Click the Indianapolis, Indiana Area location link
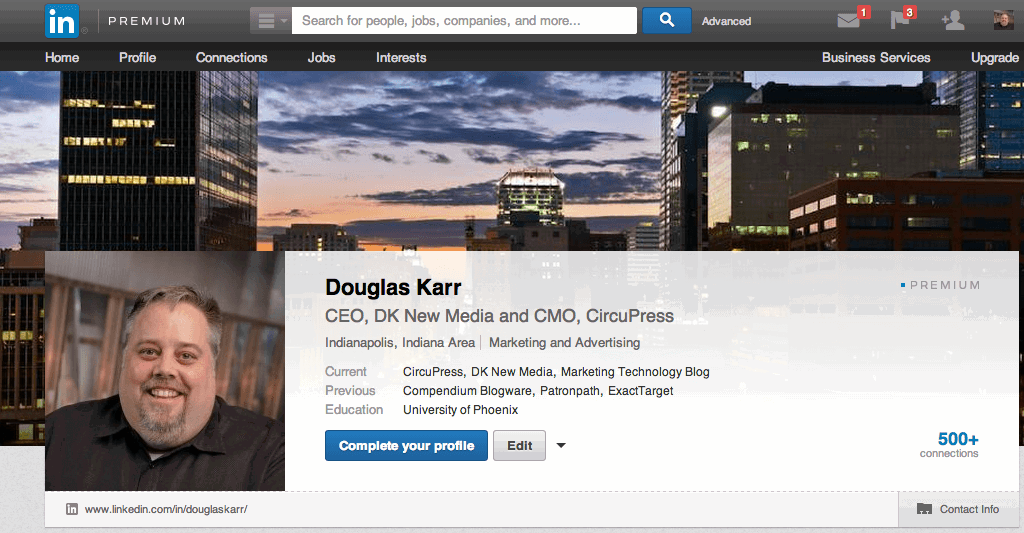The width and height of the screenshot is (1024, 533). click(x=400, y=343)
